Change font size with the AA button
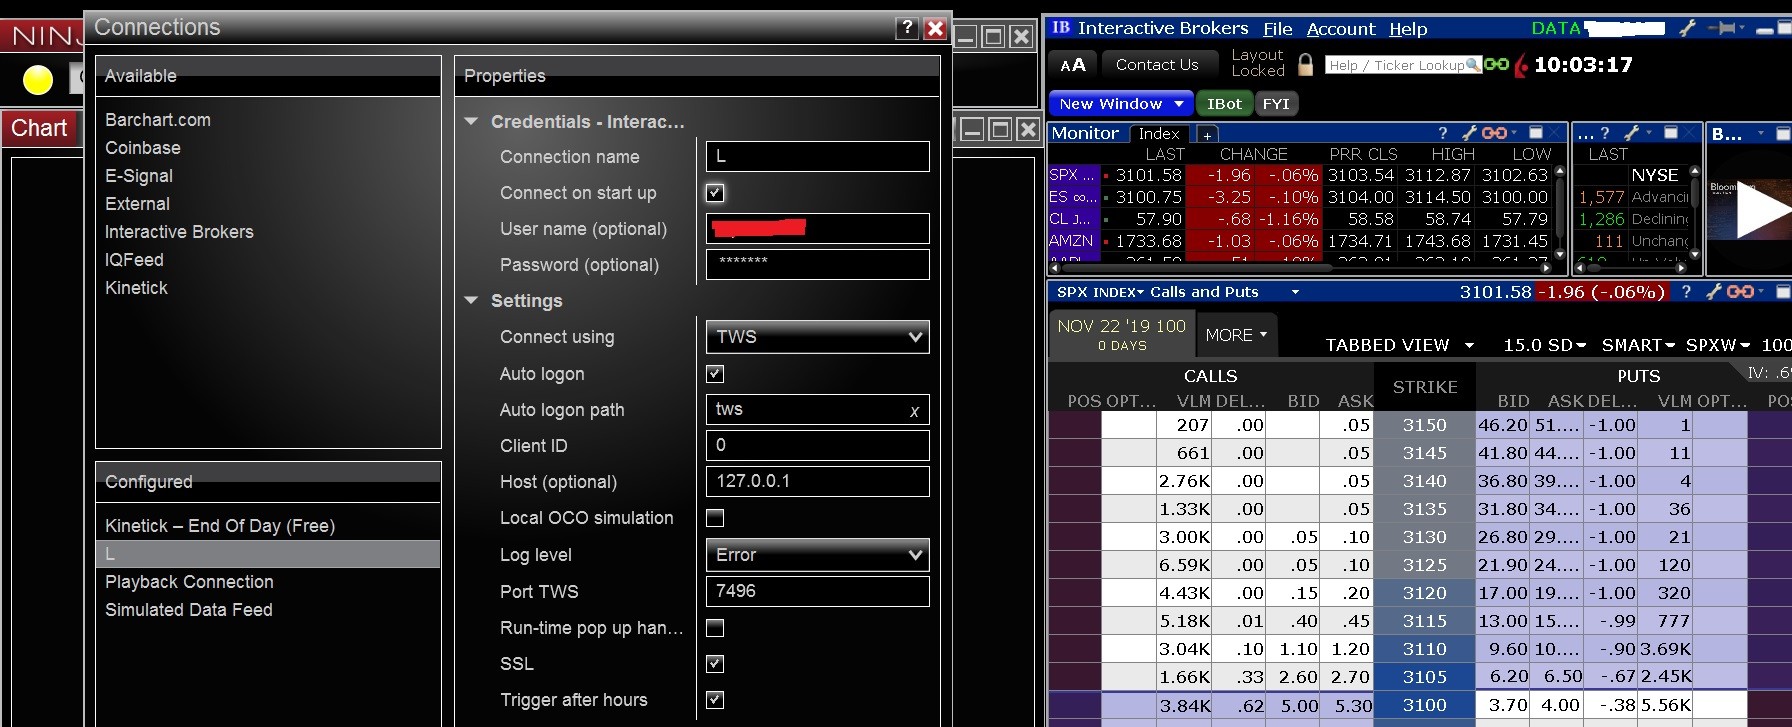This screenshot has height=727, width=1792. tap(1073, 65)
